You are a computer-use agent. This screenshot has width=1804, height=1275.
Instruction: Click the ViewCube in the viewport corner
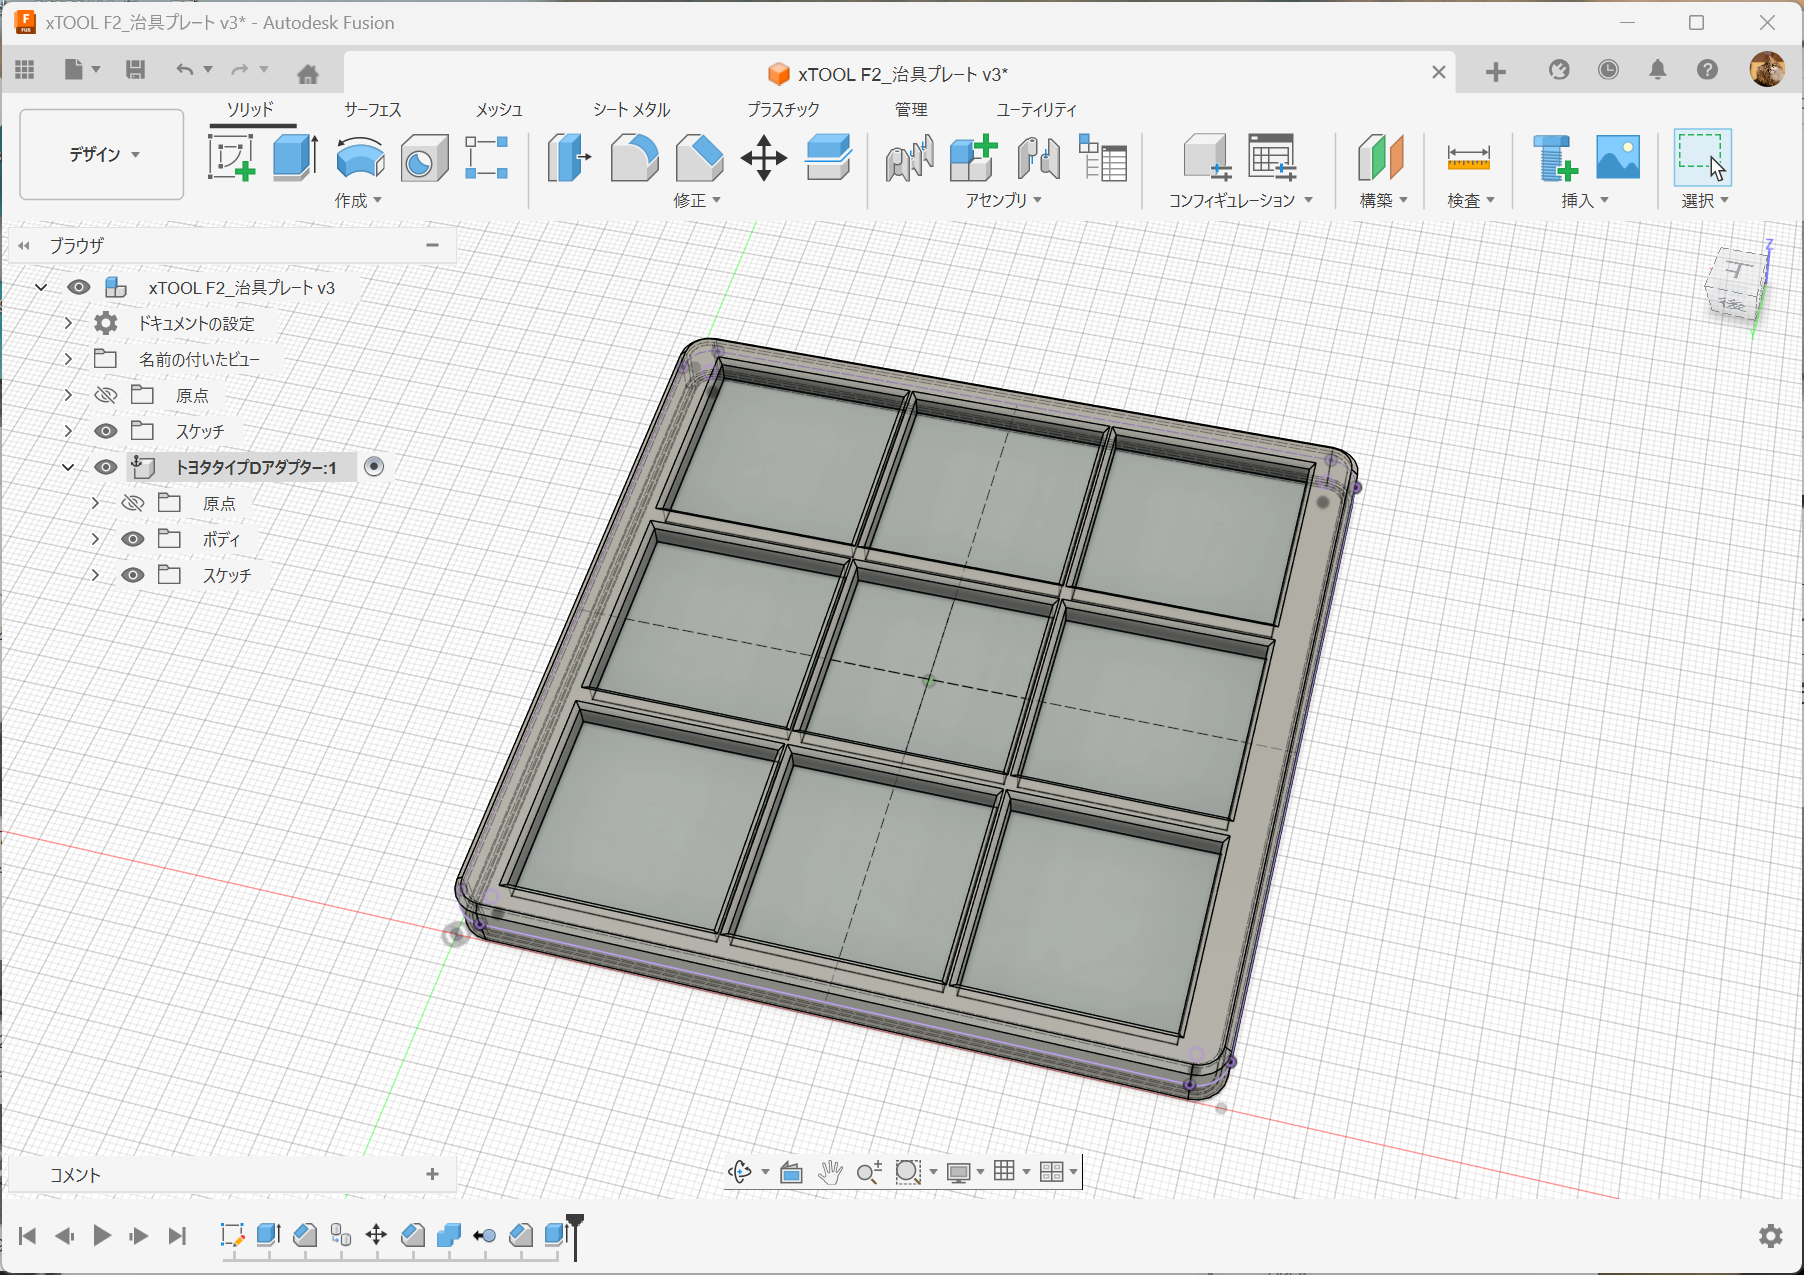point(1736,286)
